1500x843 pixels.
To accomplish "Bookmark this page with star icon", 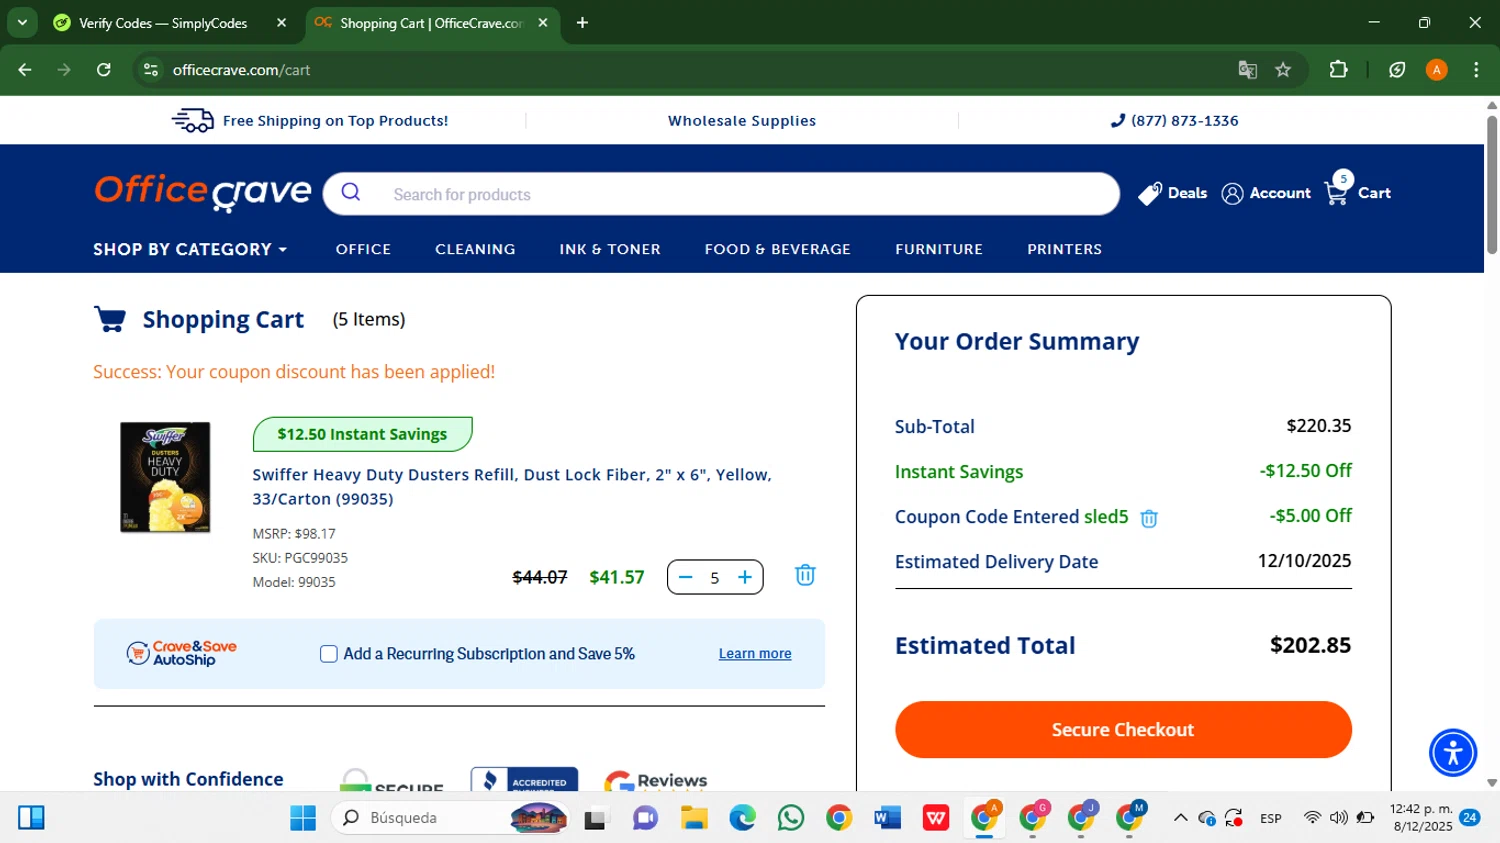I will 1283,70.
